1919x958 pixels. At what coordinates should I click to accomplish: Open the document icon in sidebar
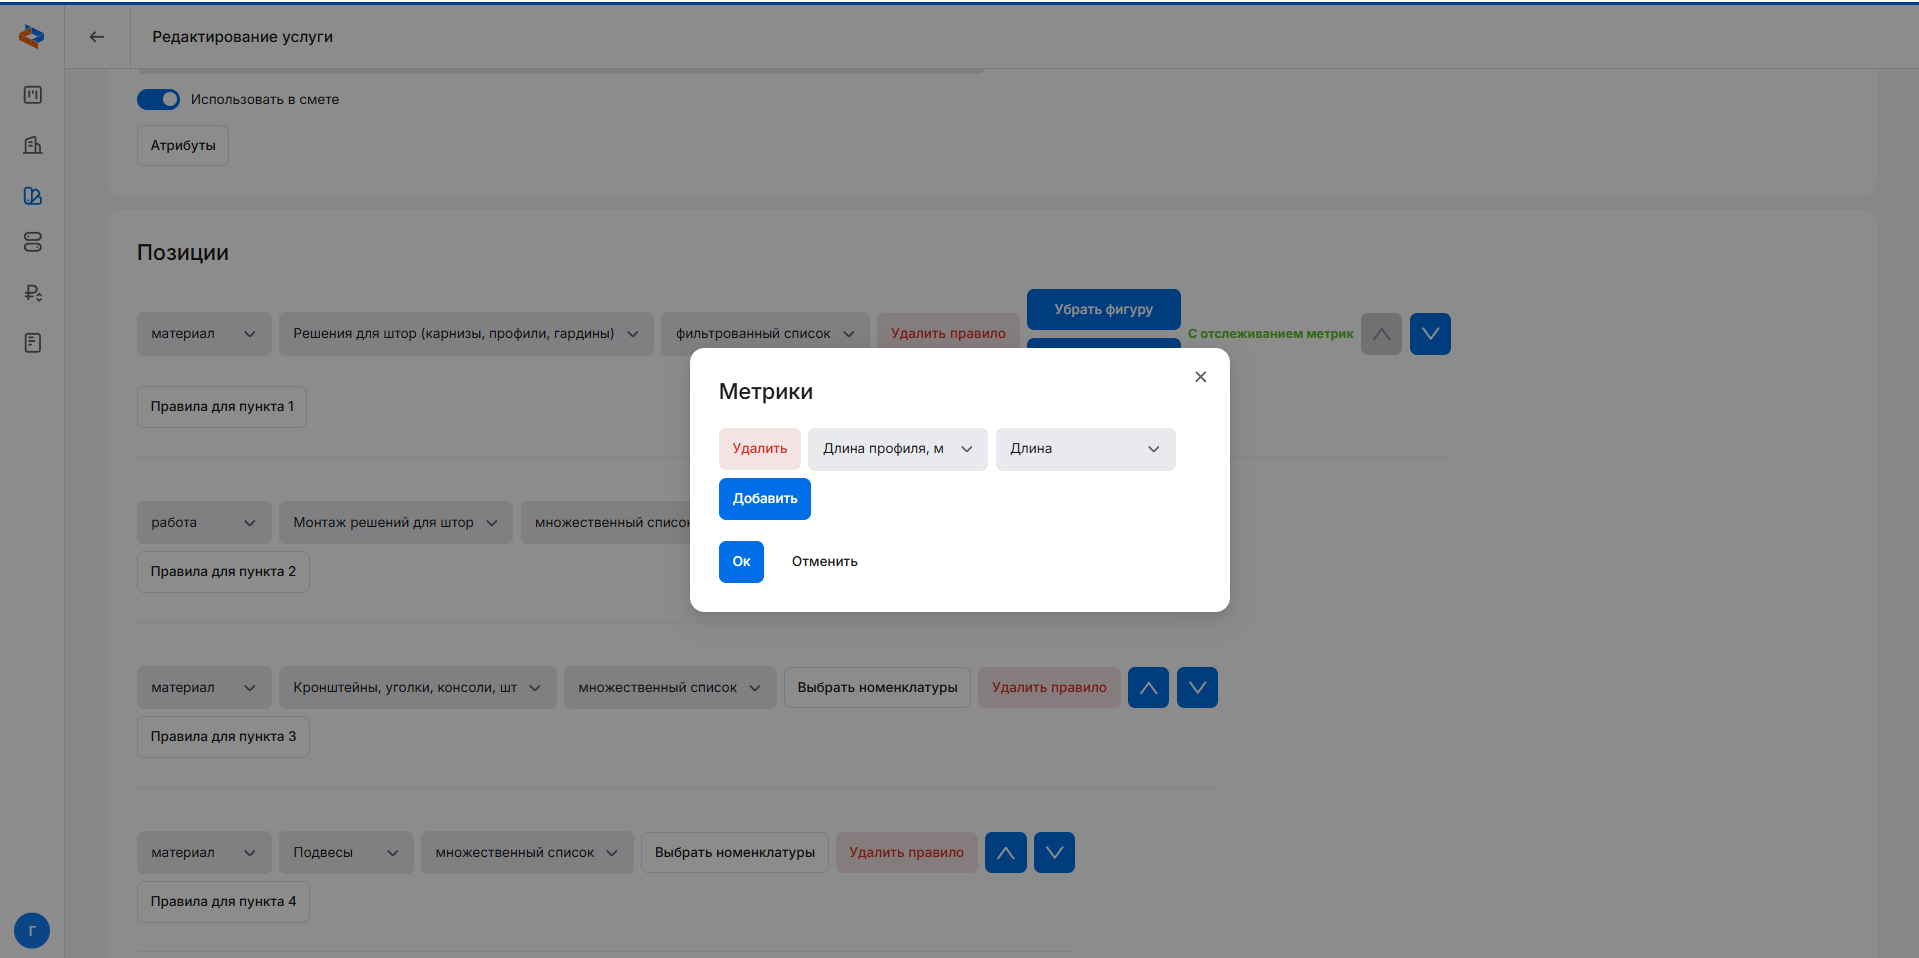click(33, 343)
